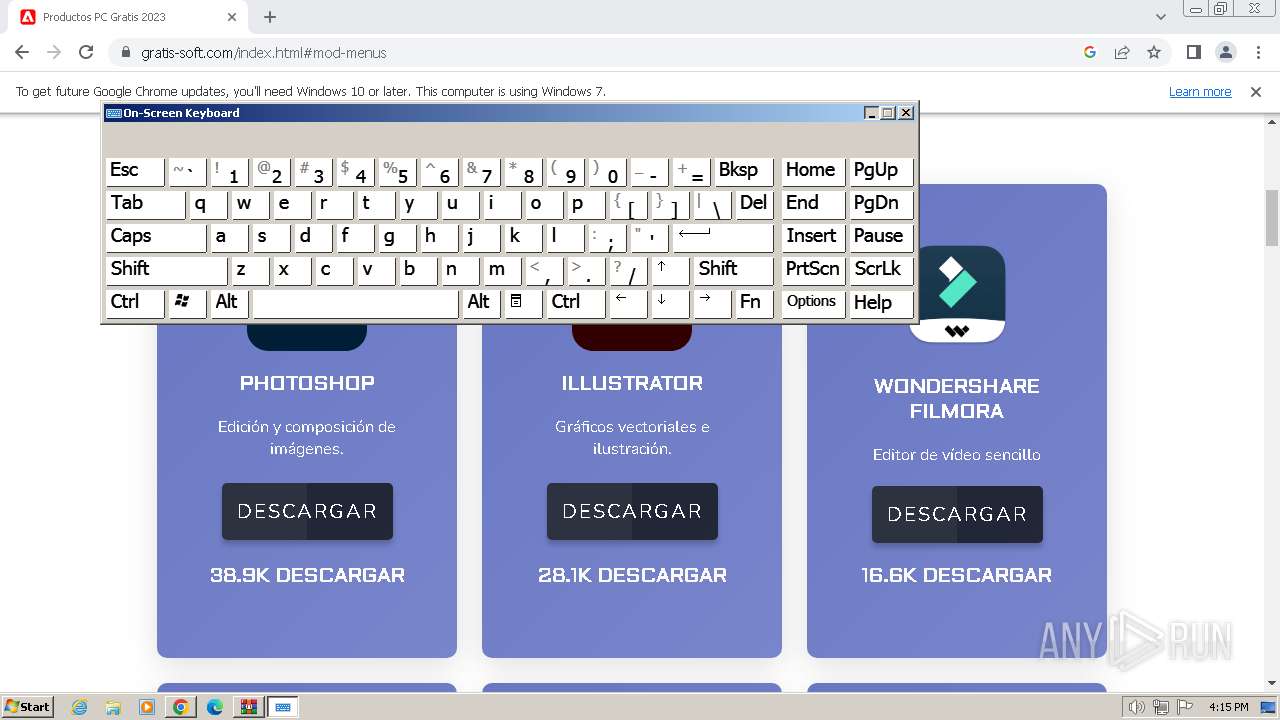Image resolution: width=1280 pixels, height=720 pixels.
Task: Open a new tab with plus button
Action: point(270,17)
